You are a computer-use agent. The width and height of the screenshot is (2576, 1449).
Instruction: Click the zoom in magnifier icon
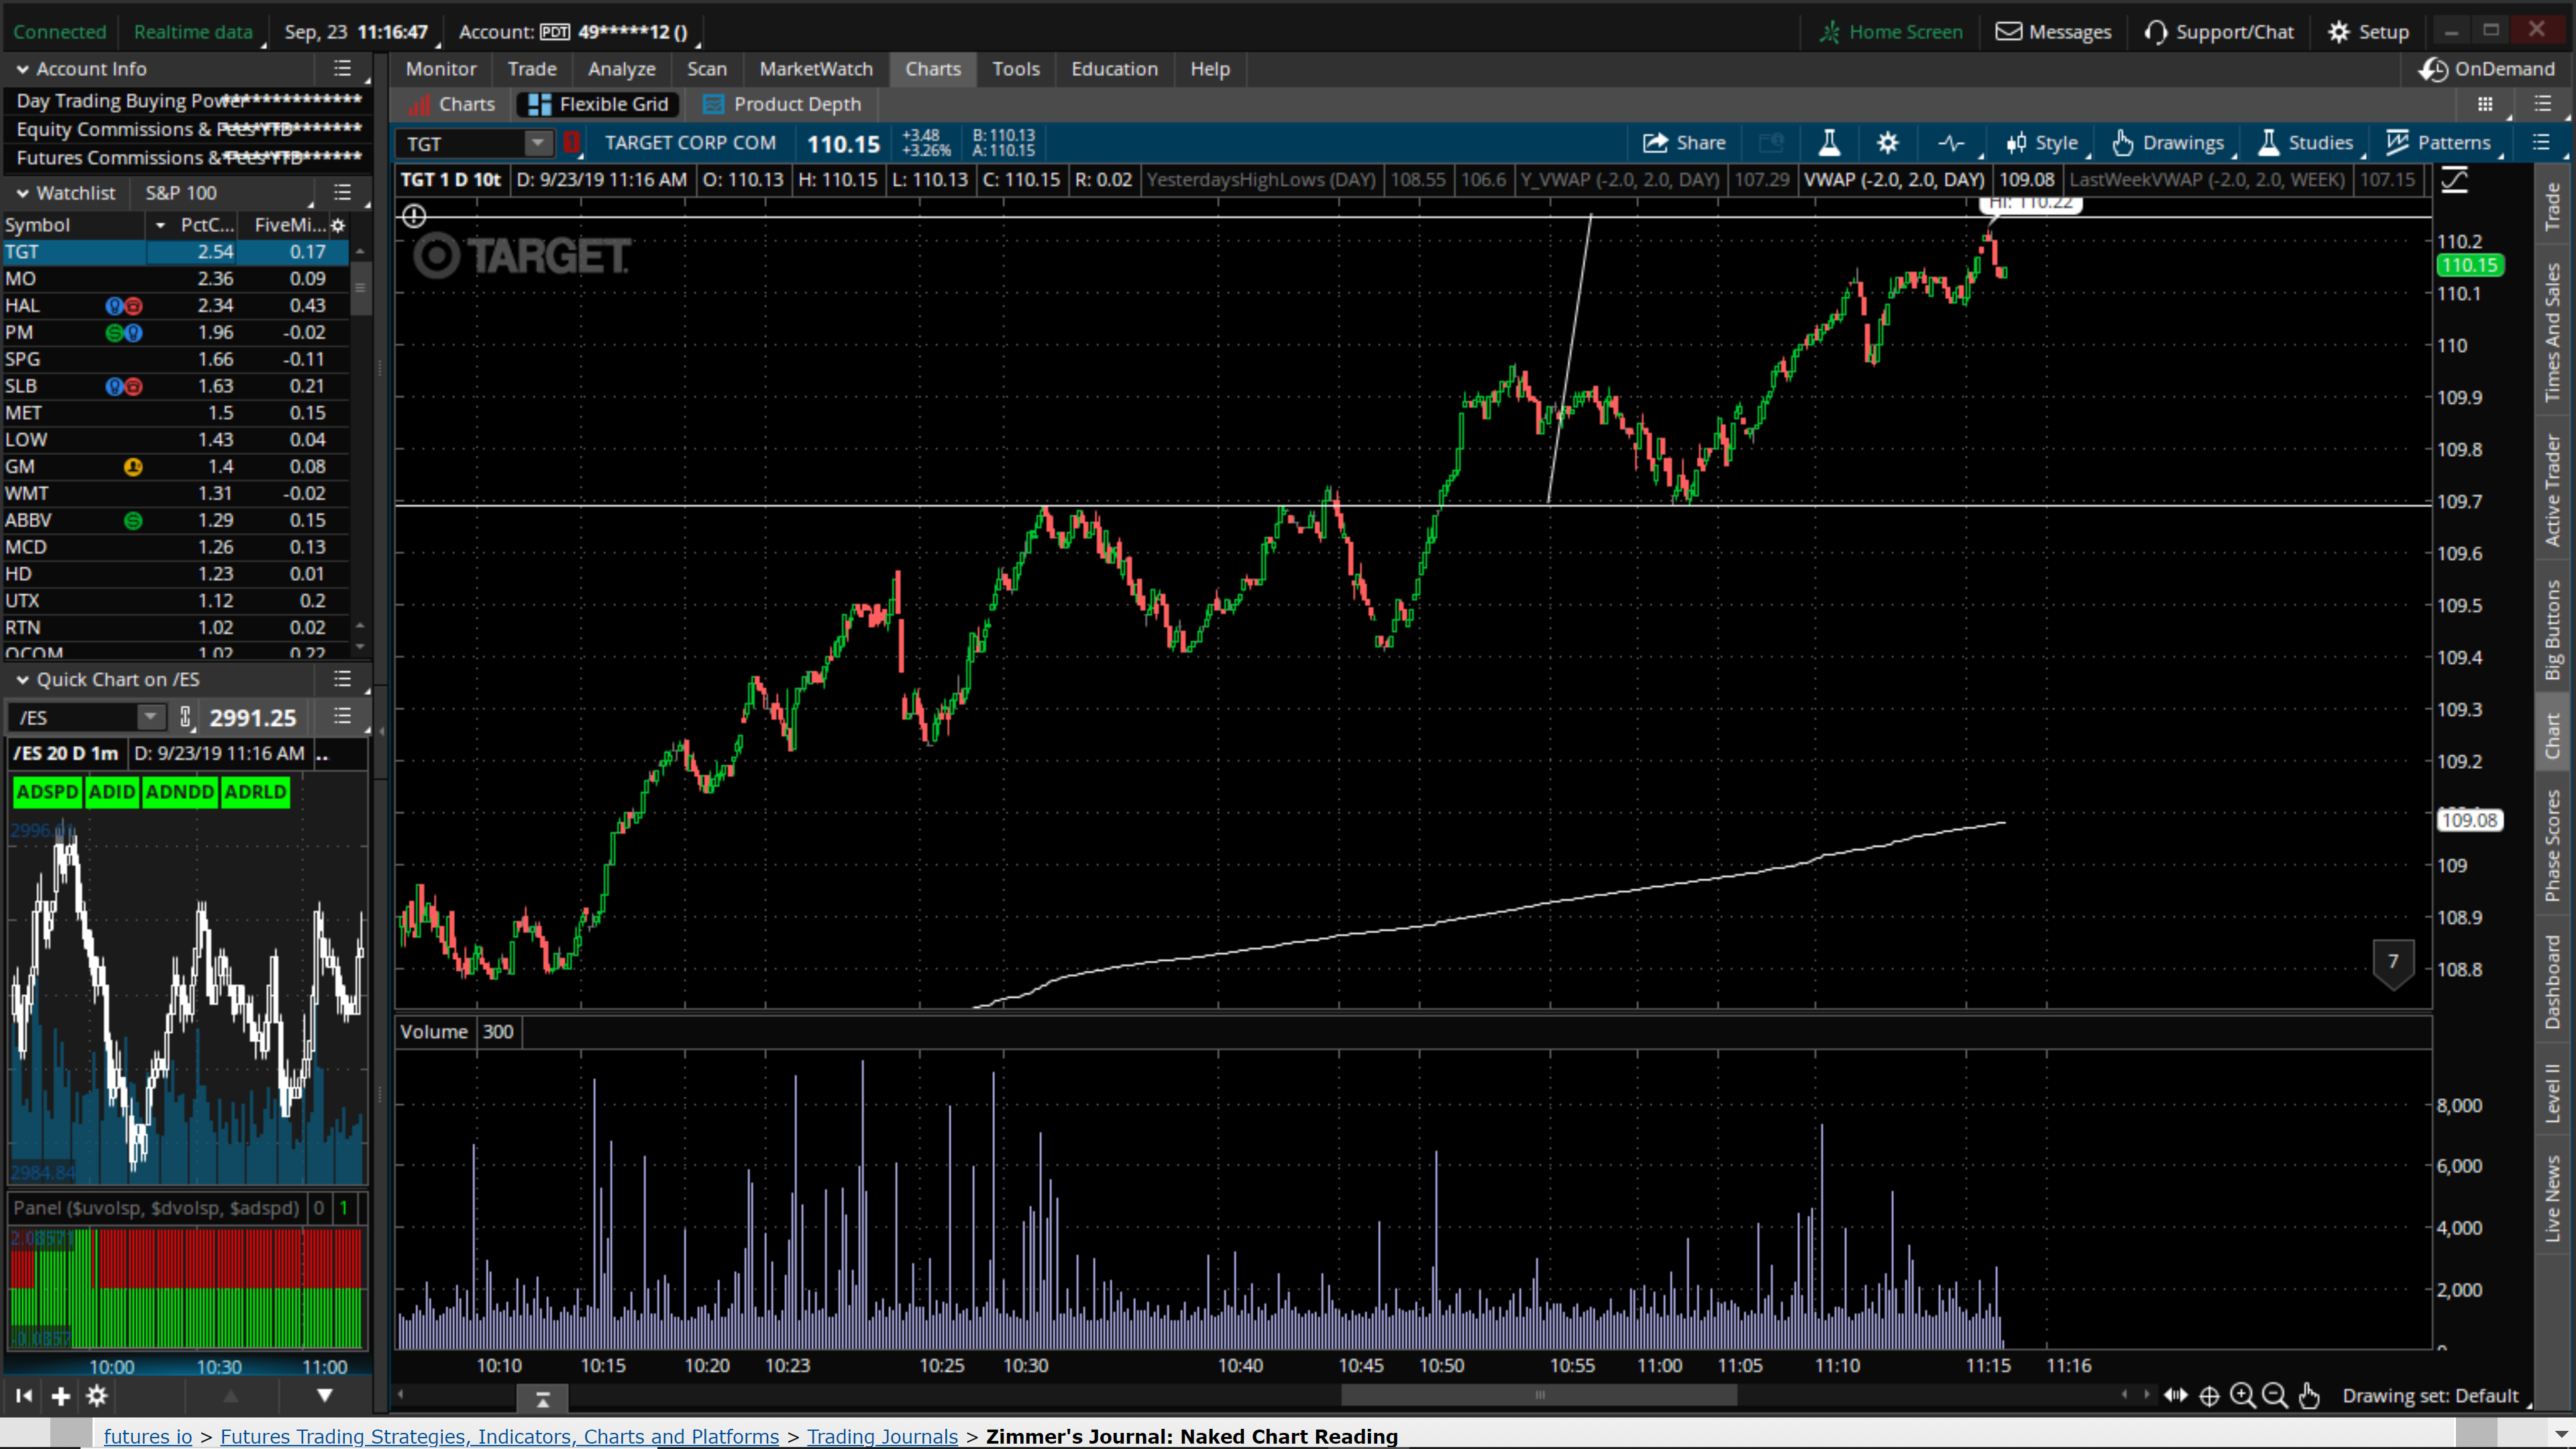(x=2243, y=1395)
